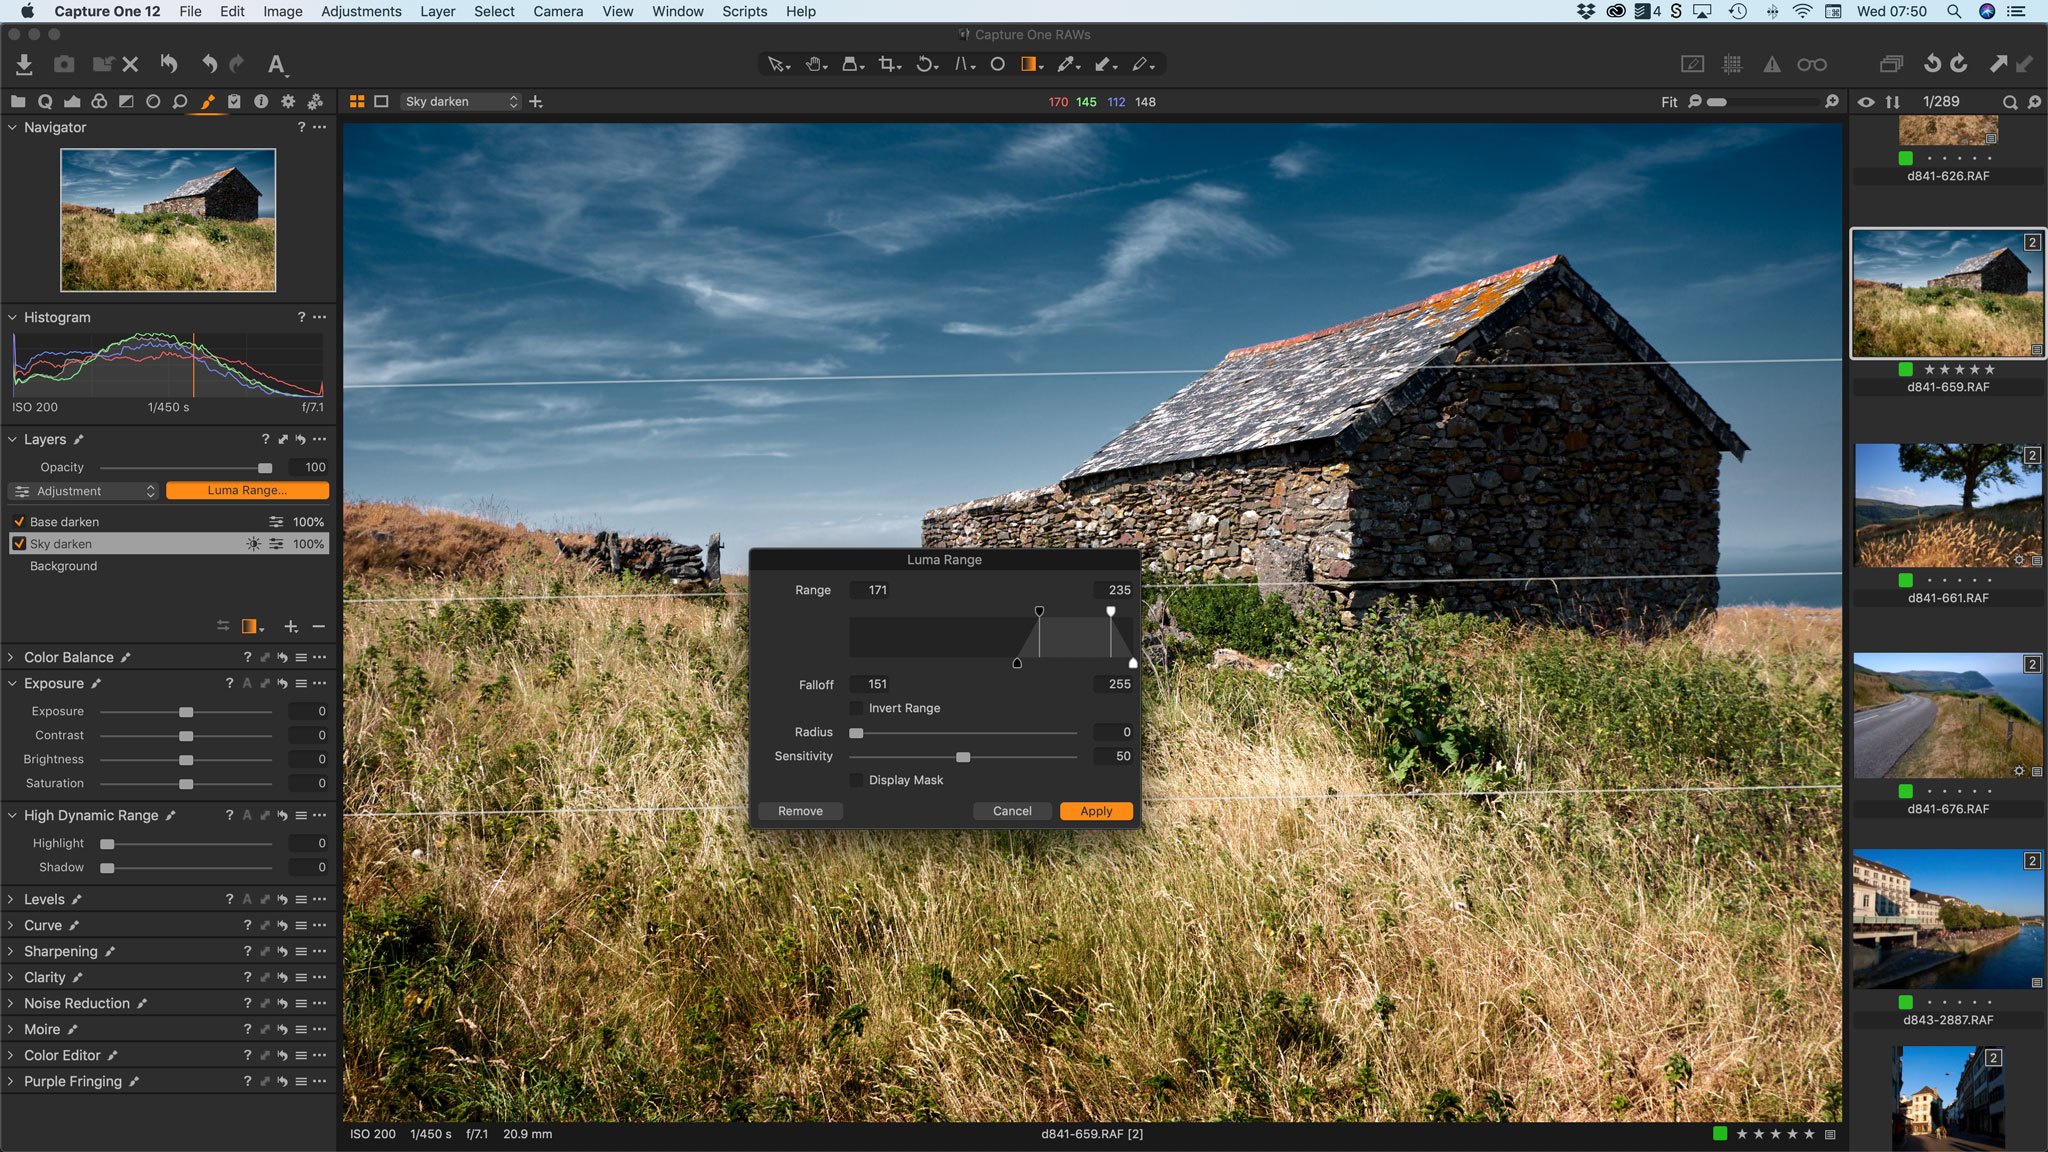Viewport: 2048px width, 1152px height.
Task: Select the d841-661.RAF thumbnail
Action: pos(1946,505)
